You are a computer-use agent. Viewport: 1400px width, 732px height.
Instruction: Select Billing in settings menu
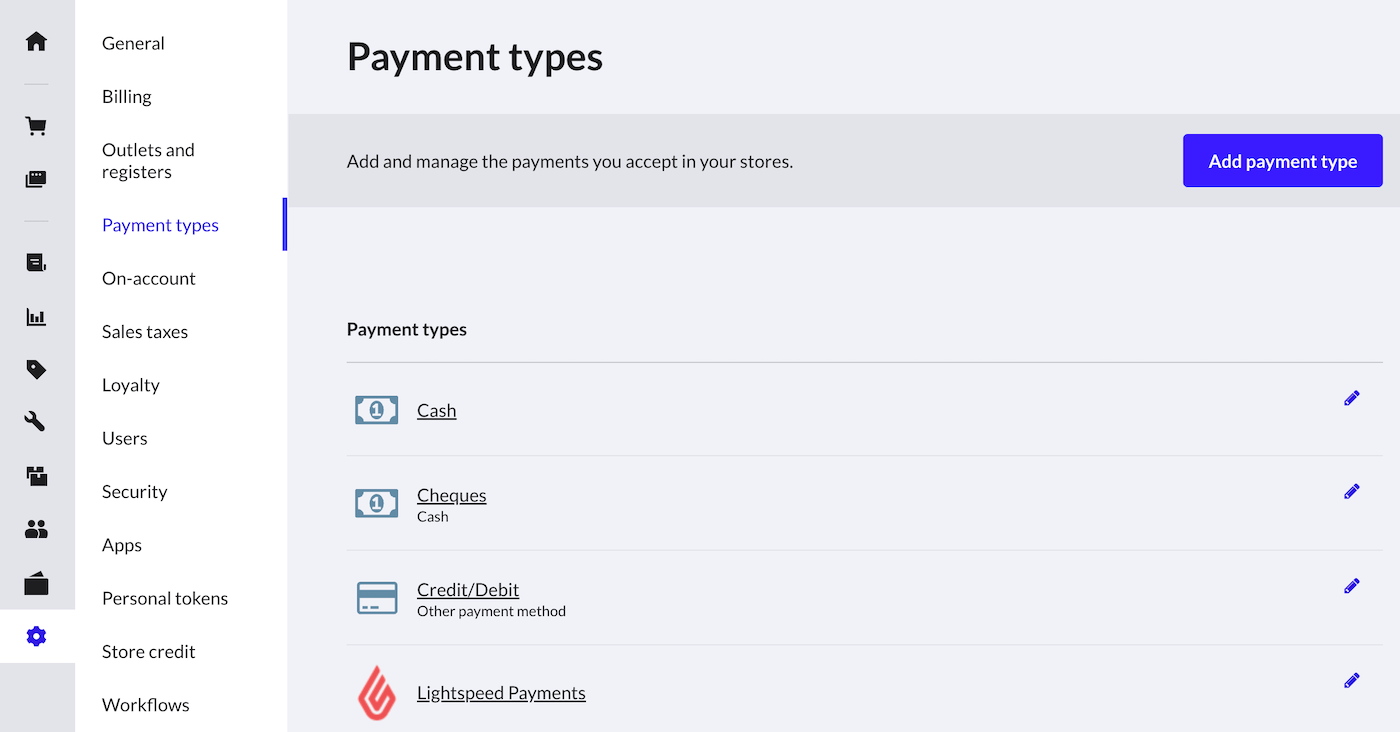(x=127, y=97)
